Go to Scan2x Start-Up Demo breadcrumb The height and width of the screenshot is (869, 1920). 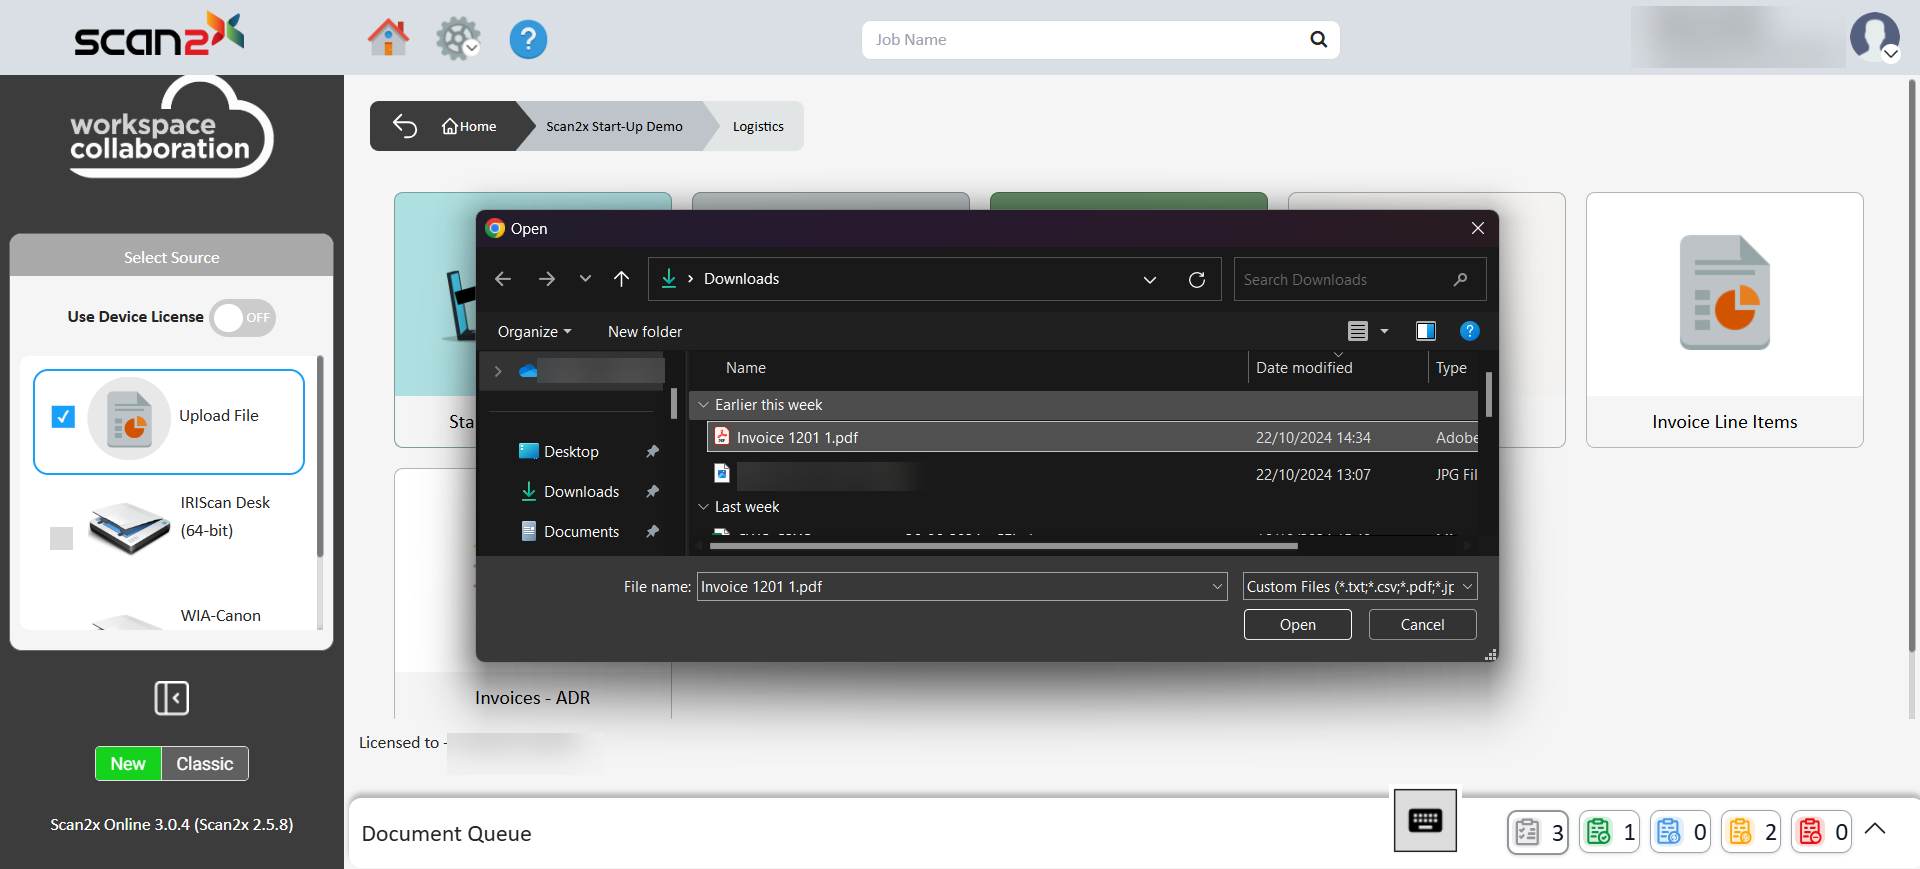614,127
